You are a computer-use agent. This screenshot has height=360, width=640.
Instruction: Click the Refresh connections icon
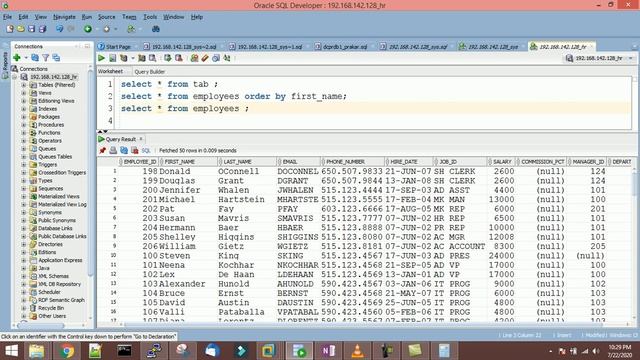click(x=35, y=58)
